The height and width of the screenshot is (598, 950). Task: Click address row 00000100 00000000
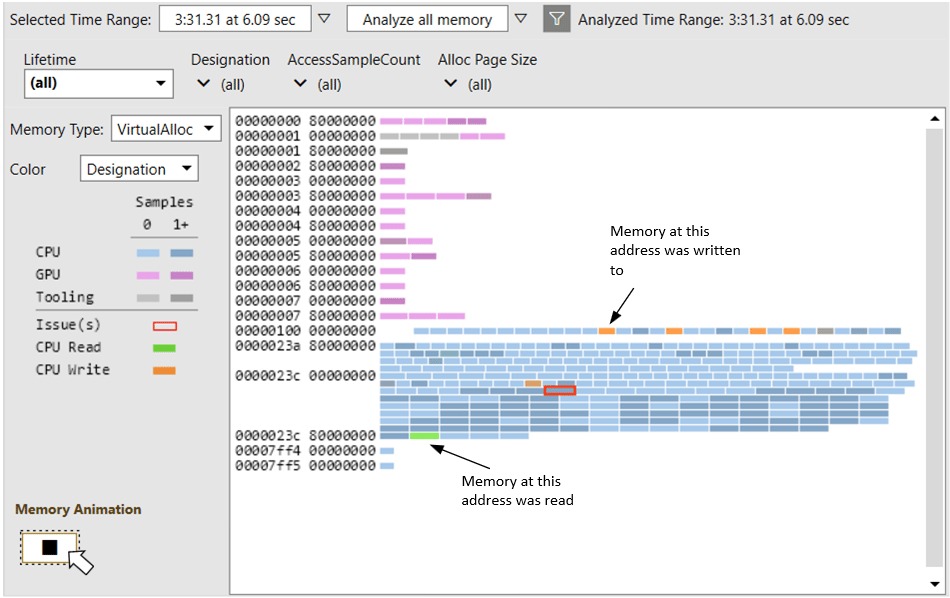tap(305, 331)
